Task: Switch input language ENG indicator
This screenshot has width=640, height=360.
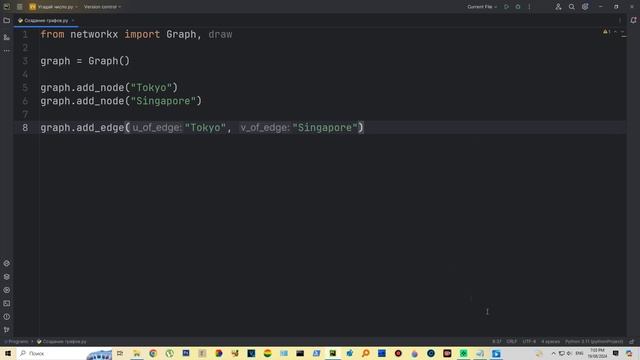Action: click(579, 353)
